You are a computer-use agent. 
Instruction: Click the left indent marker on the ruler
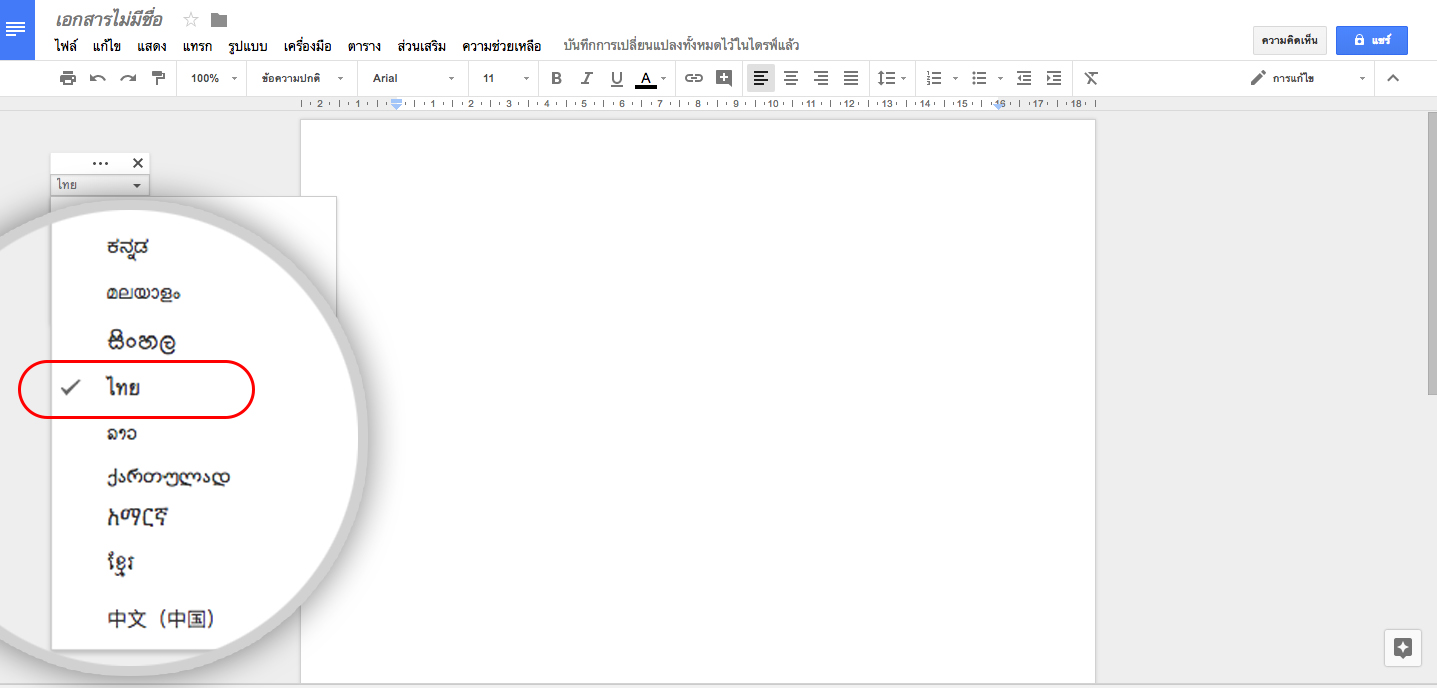pyautogui.click(x=397, y=103)
